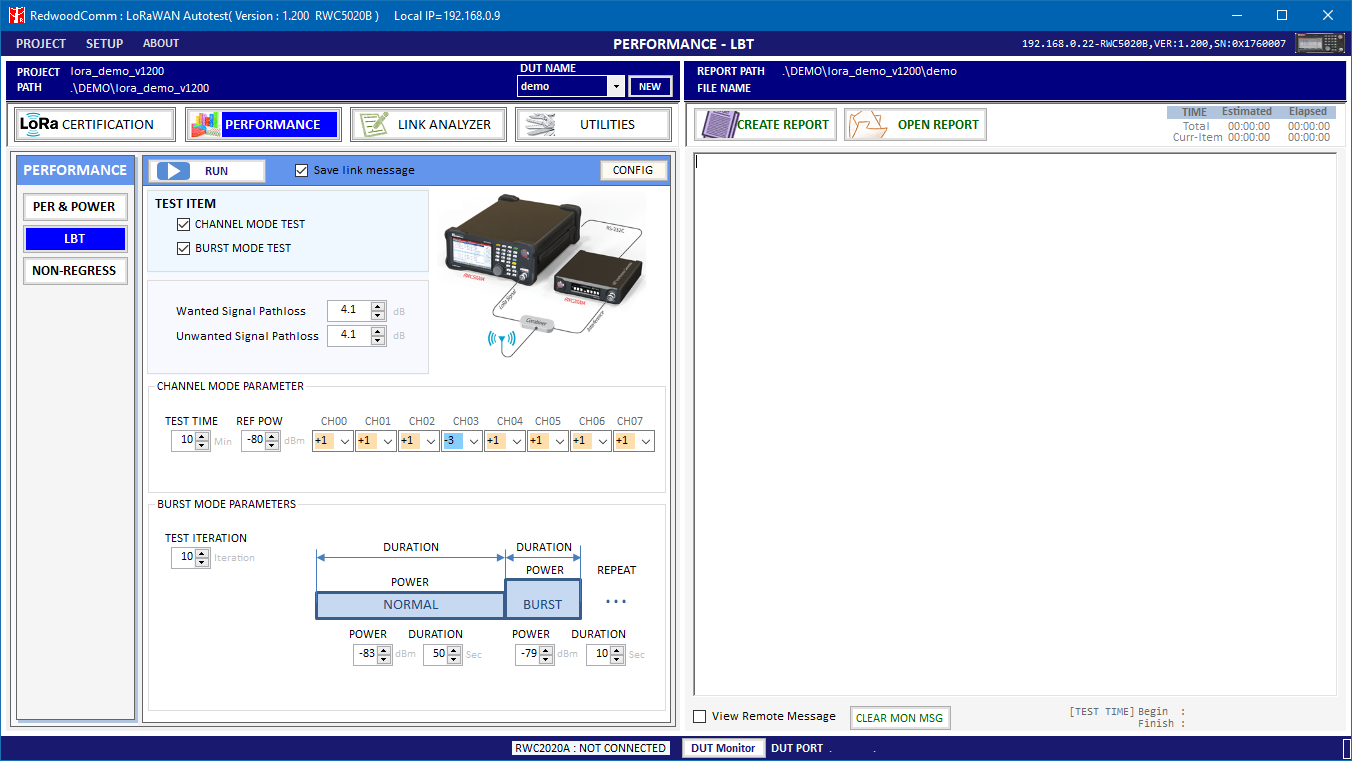Click the test setup equipment diagram image
The height and width of the screenshot is (761, 1352).
[545, 275]
